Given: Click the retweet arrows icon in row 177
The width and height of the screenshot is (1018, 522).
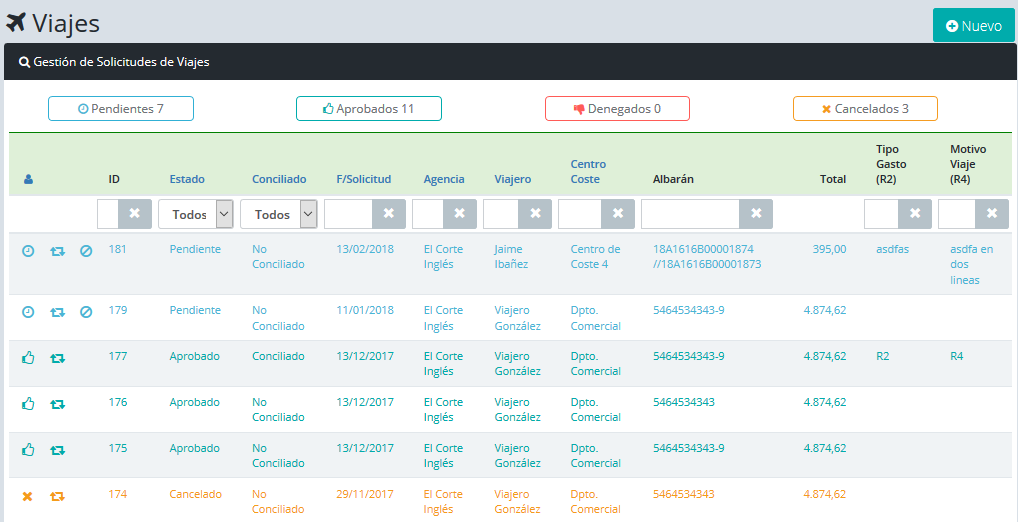Looking at the screenshot, I should (x=58, y=358).
